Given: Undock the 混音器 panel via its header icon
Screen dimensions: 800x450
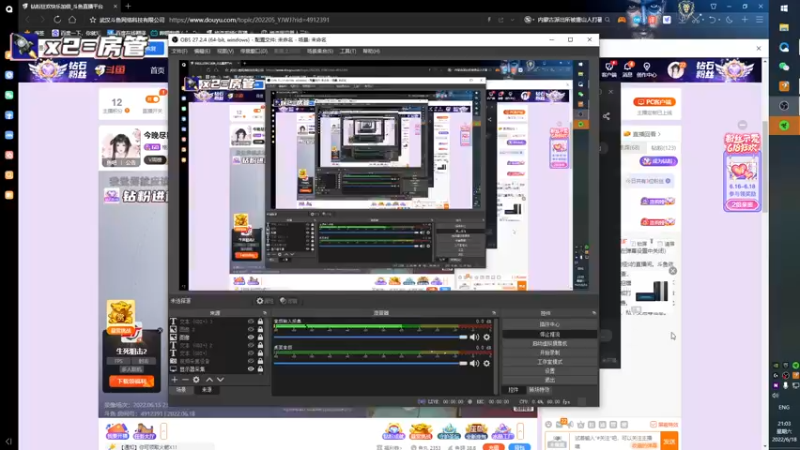Looking at the screenshot, I should click(493, 313).
